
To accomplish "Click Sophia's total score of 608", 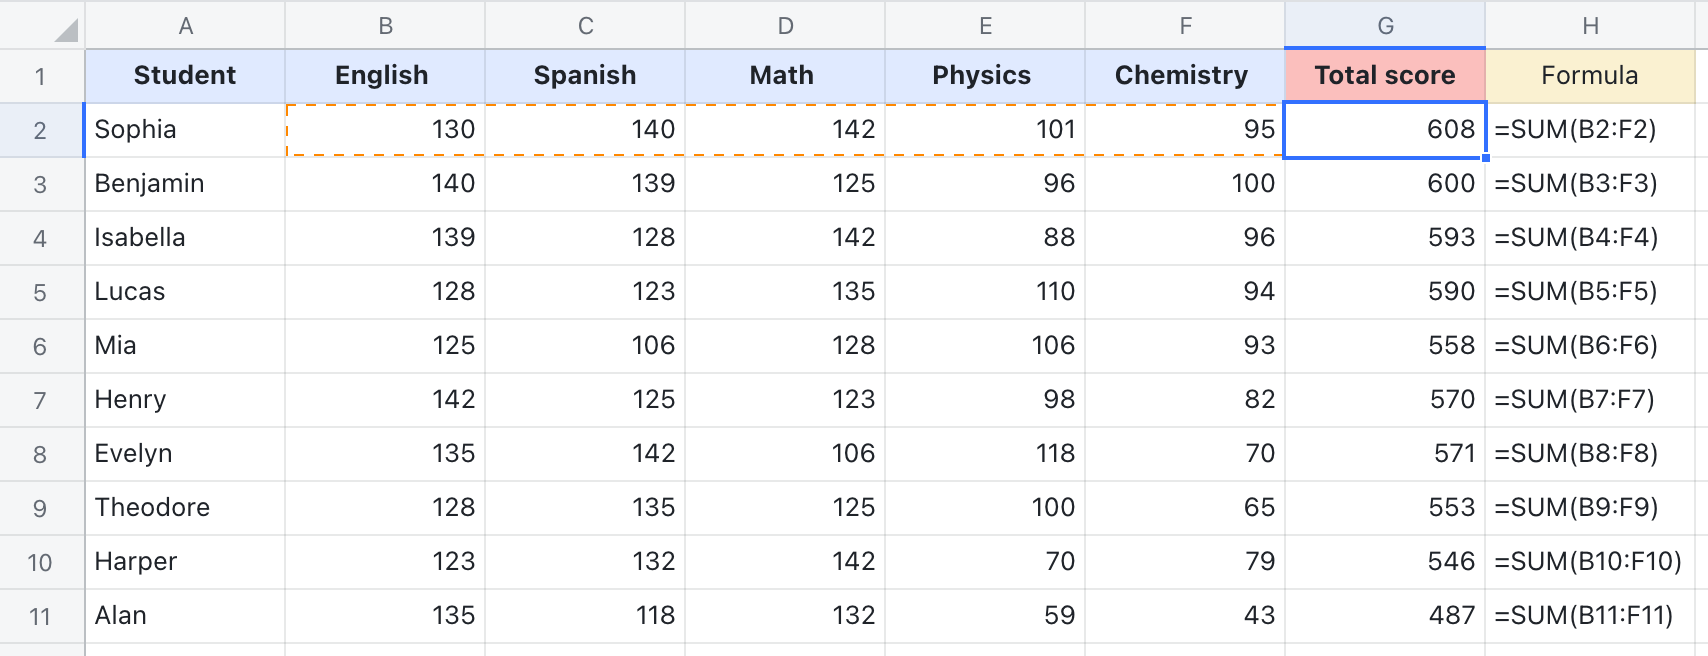I will coord(1385,129).
